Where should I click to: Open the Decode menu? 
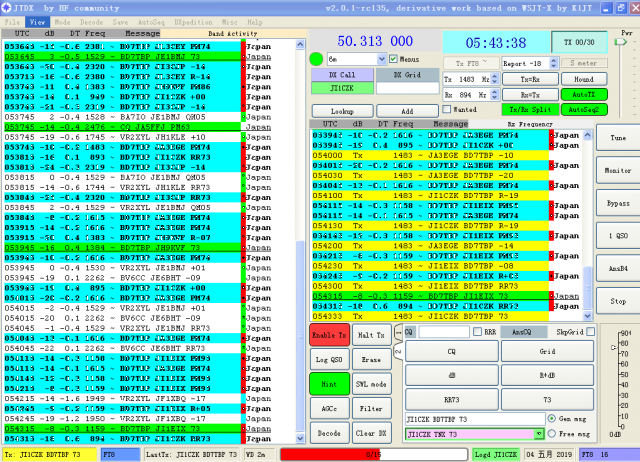[91, 22]
